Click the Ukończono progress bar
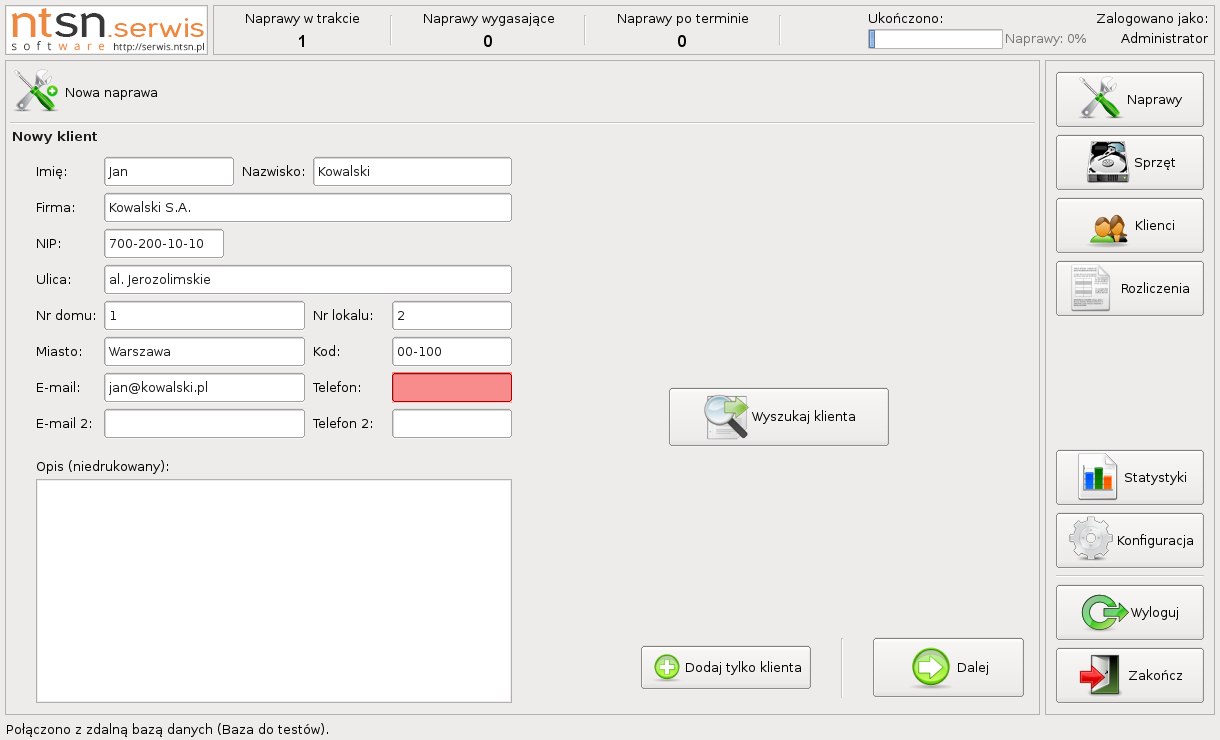This screenshot has width=1220, height=740. [x=935, y=39]
